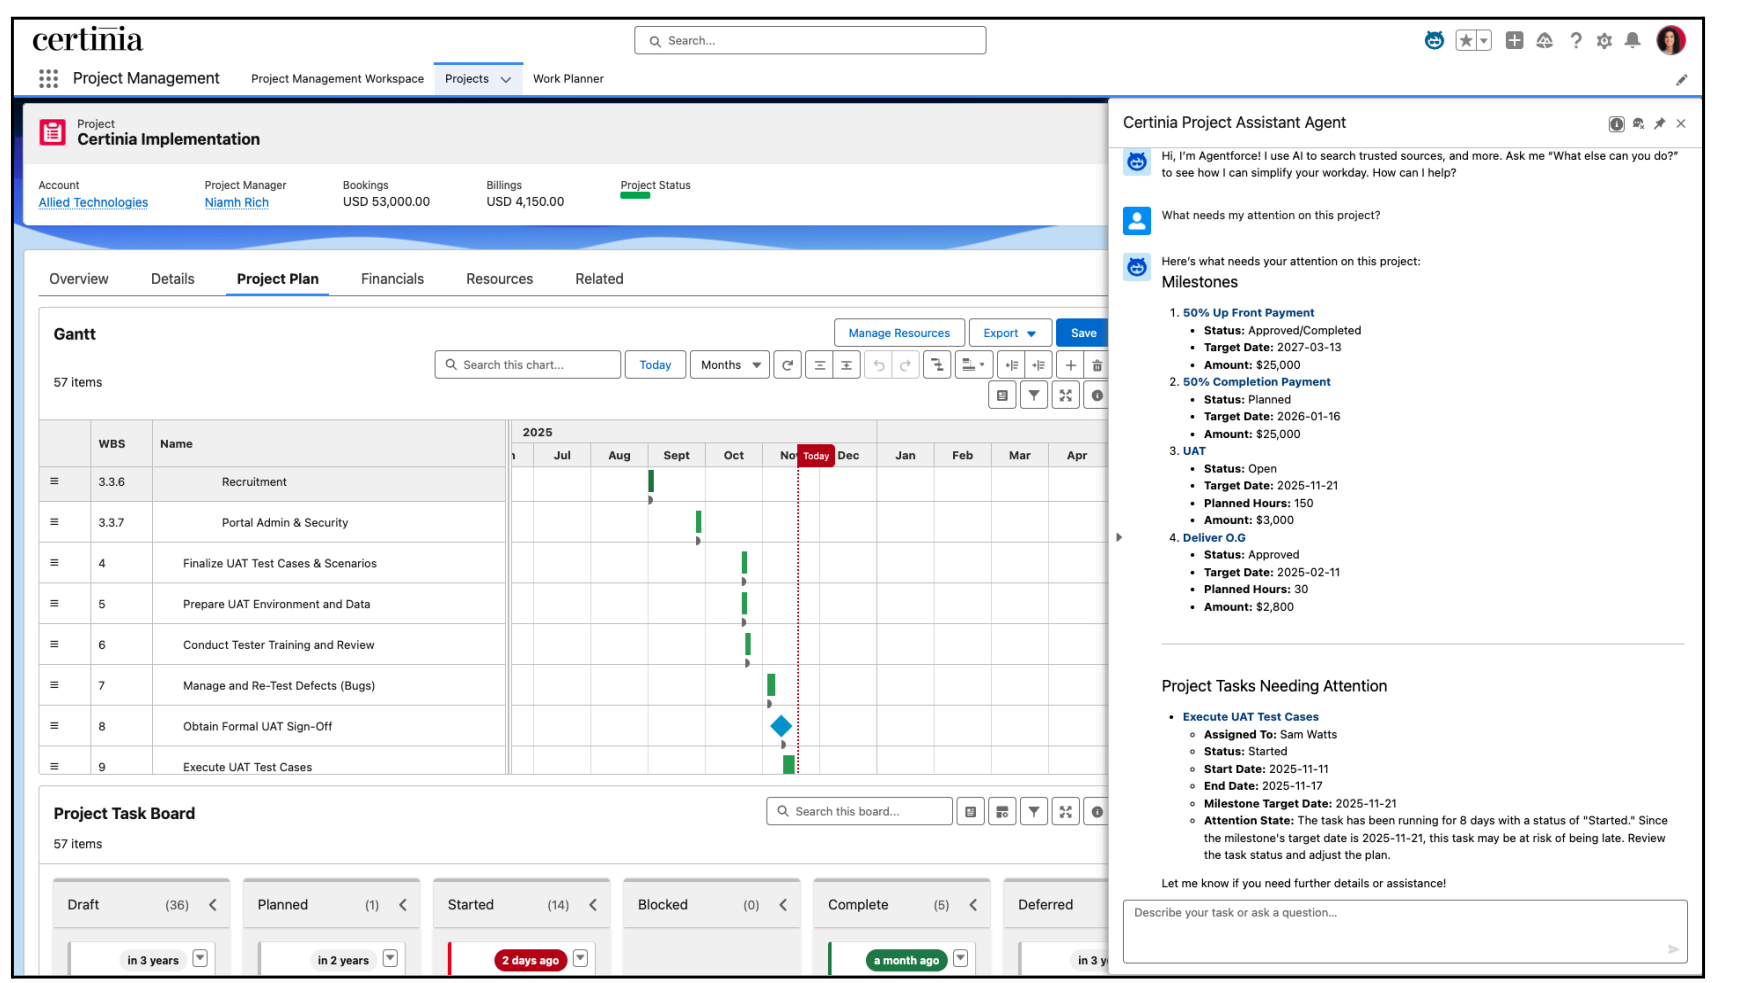Open the notifications bell
The width and height of the screenshot is (1753, 983).
(x=1632, y=41)
